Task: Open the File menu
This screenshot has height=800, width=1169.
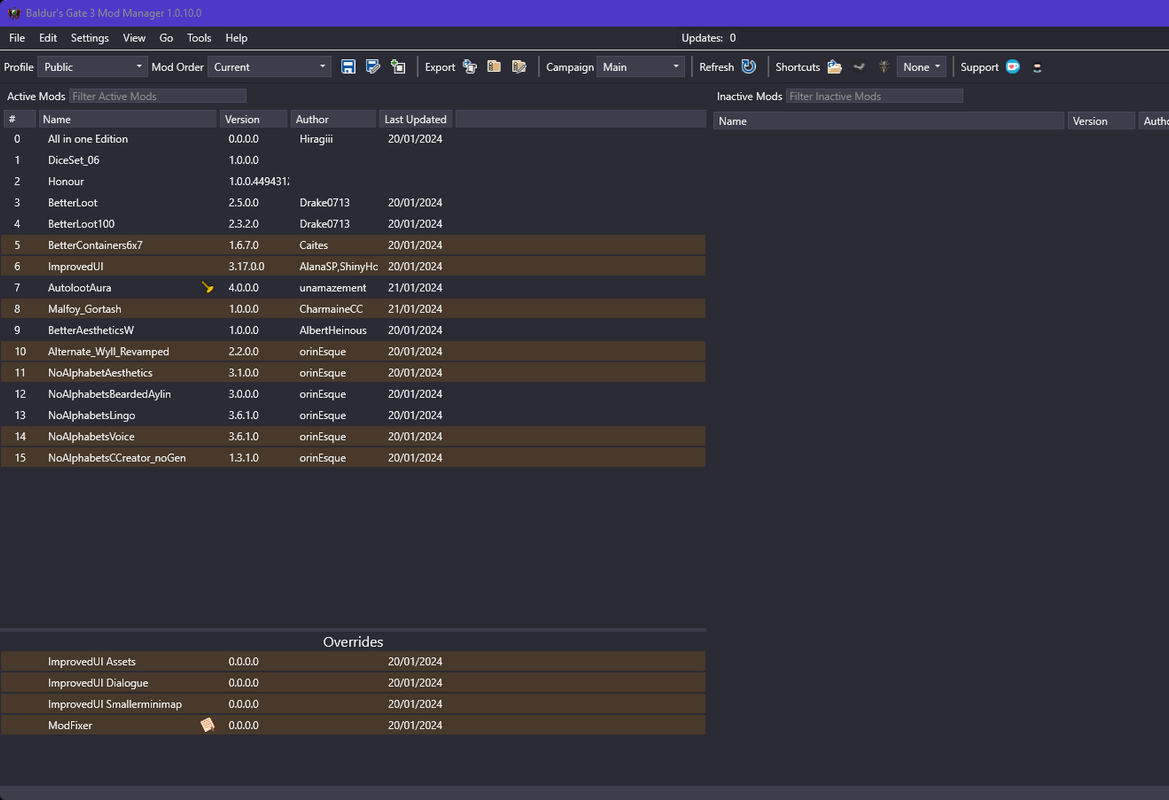Action: [x=17, y=38]
